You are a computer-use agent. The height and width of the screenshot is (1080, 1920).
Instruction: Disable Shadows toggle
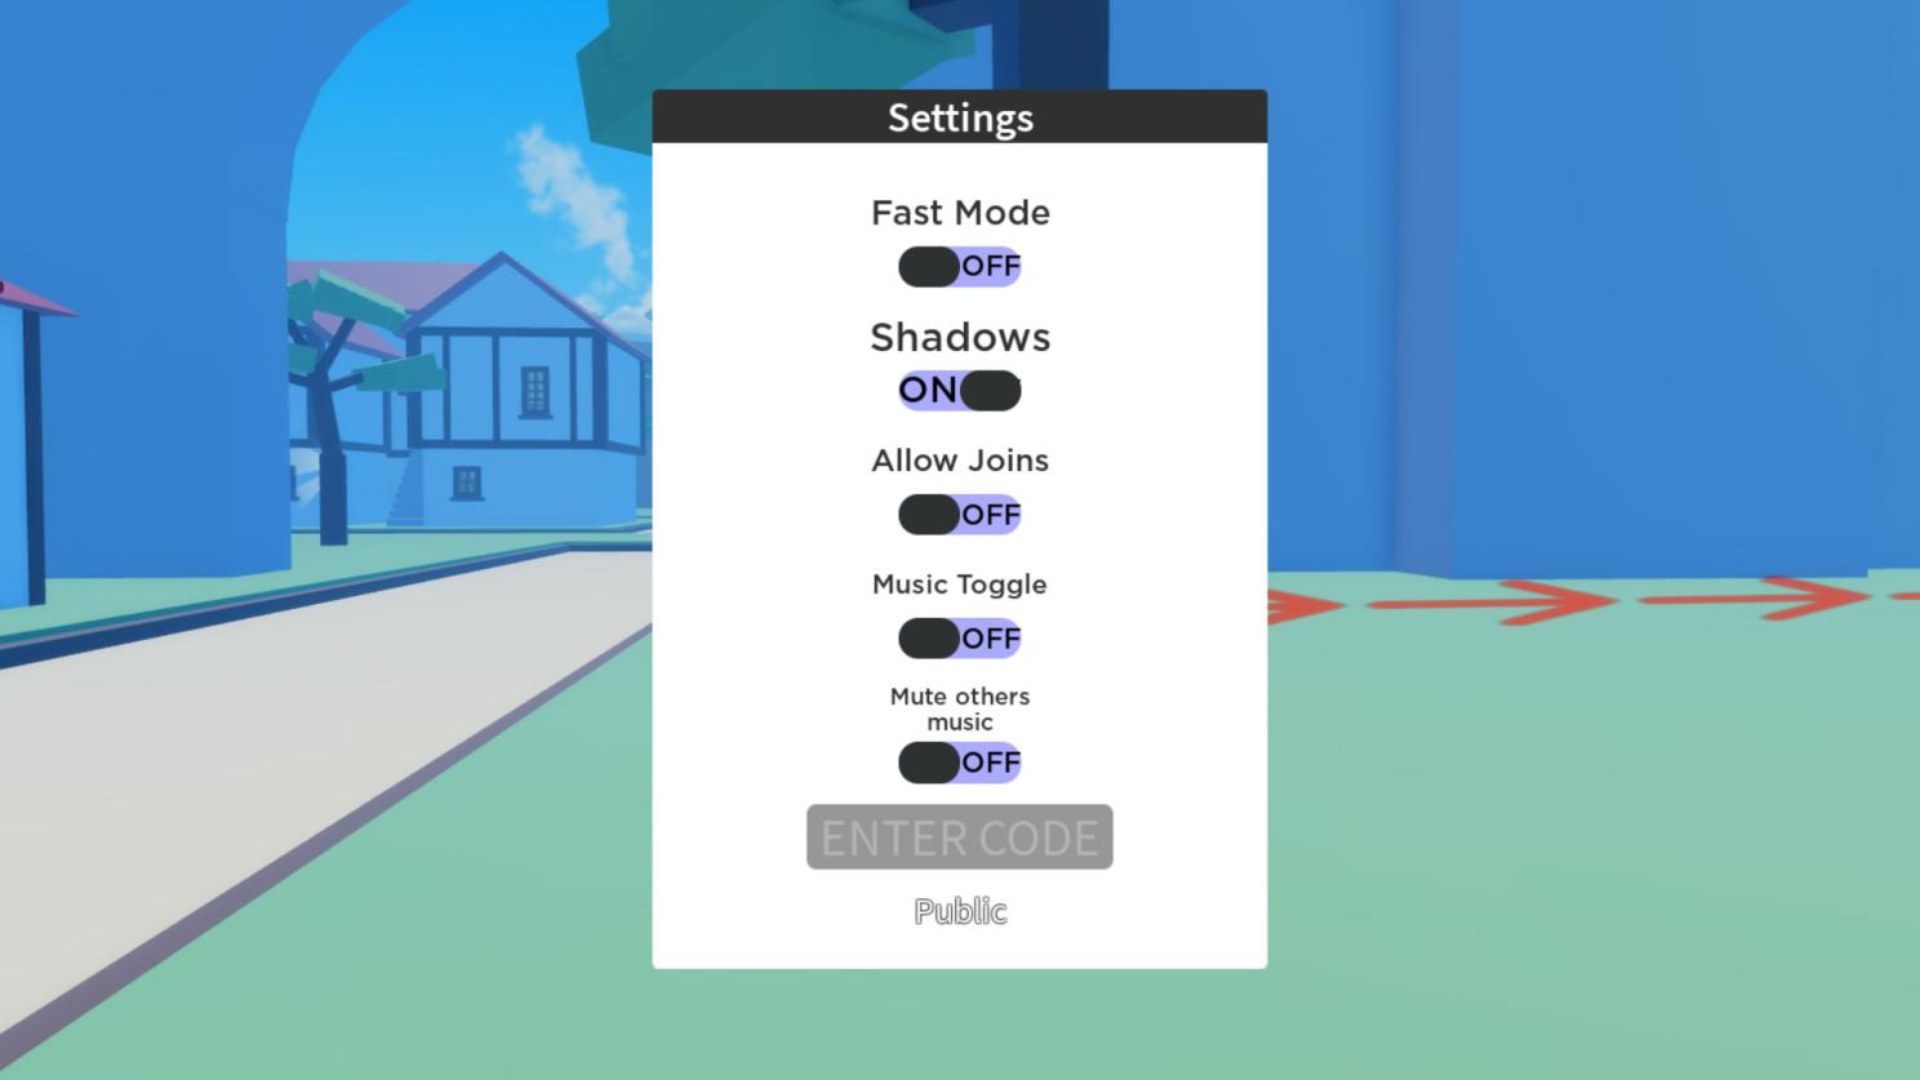coord(959,389)
